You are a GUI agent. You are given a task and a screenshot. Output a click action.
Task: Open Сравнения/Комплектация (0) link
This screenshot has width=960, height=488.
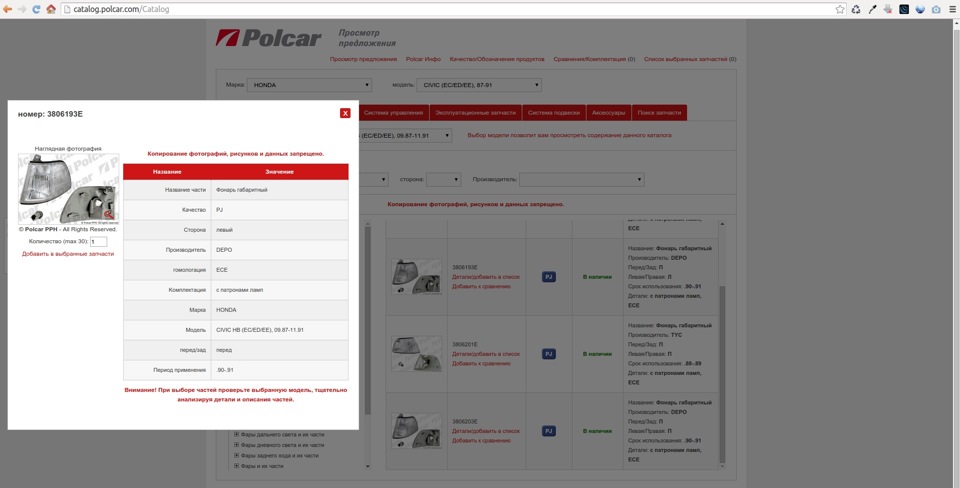pyautogui.click(x=594, y=59)
